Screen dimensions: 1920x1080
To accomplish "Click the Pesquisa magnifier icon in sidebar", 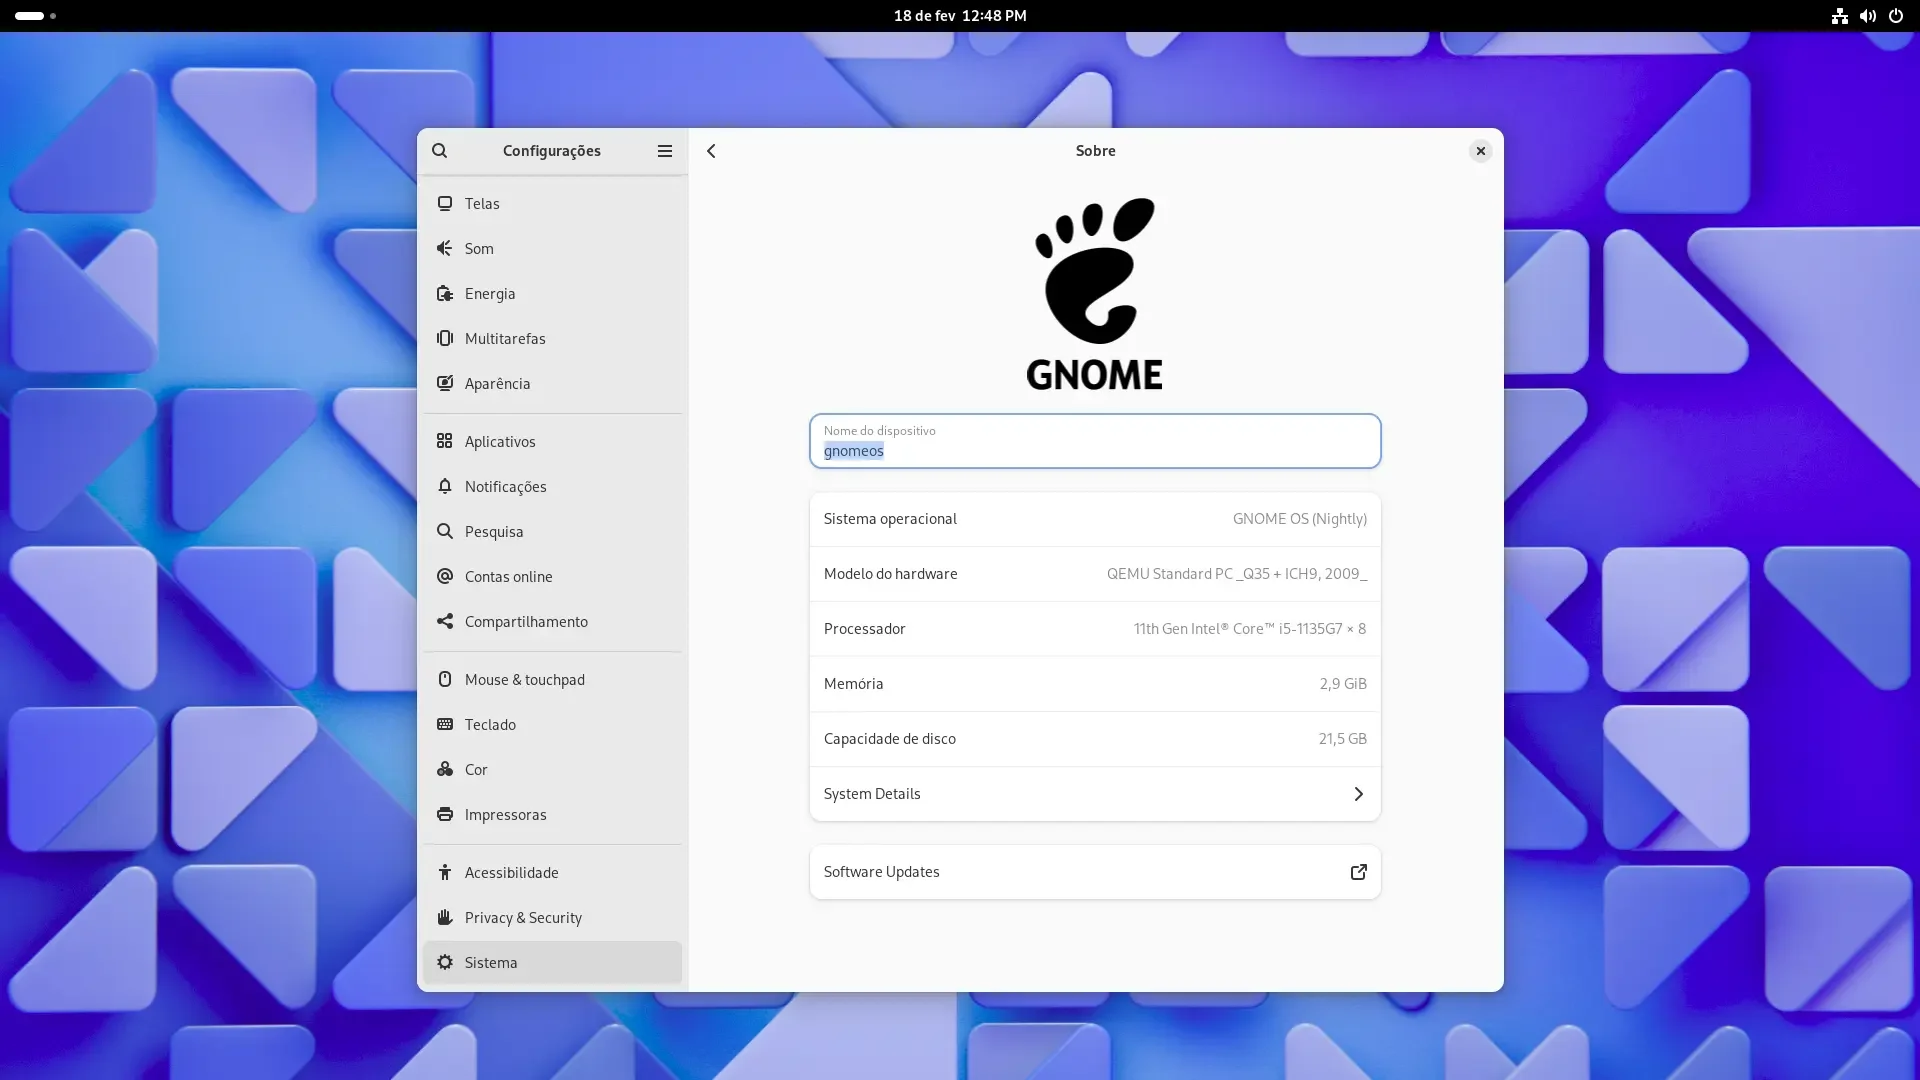I will coord(445,531).
